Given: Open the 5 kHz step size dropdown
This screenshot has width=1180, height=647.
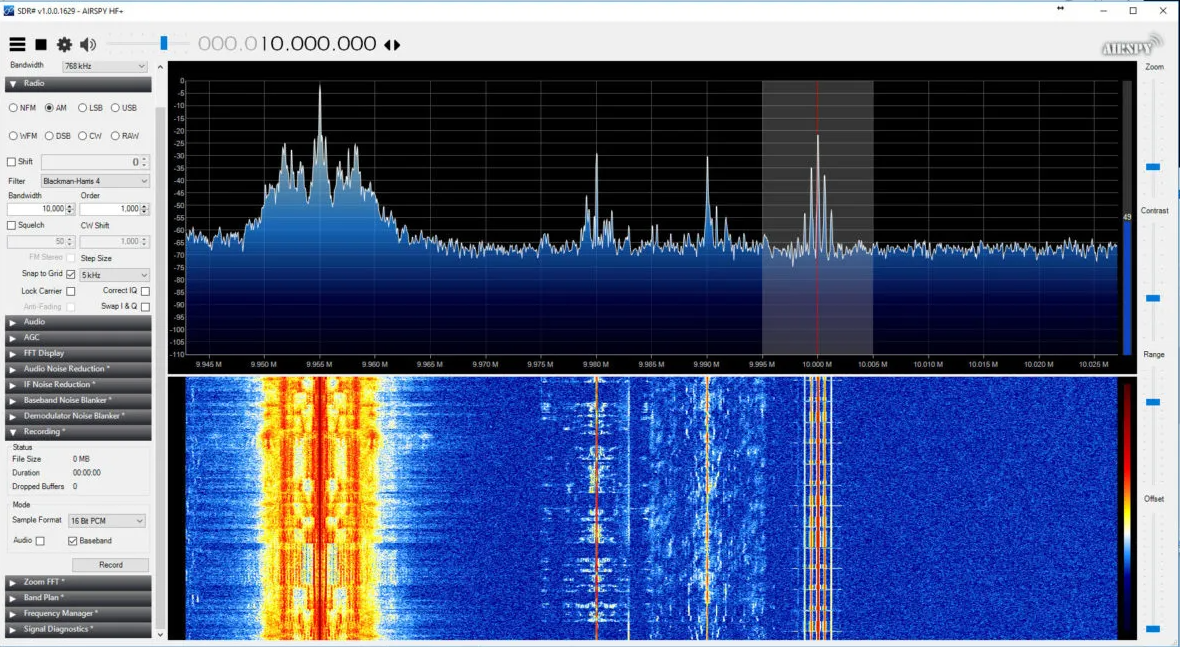Looking at the screenshot, I should (x=114, y=274).
